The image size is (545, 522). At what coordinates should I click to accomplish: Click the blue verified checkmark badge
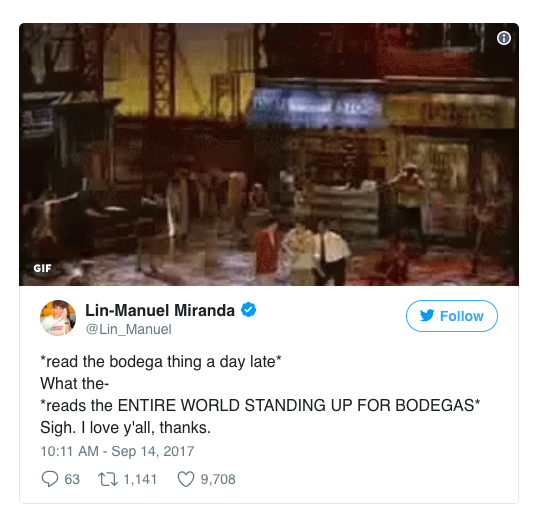coord(249,310)
